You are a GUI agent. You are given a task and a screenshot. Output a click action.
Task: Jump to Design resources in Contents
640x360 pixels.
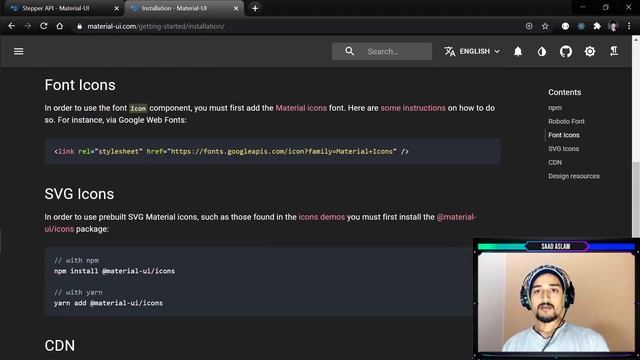(x=574, y=176)
